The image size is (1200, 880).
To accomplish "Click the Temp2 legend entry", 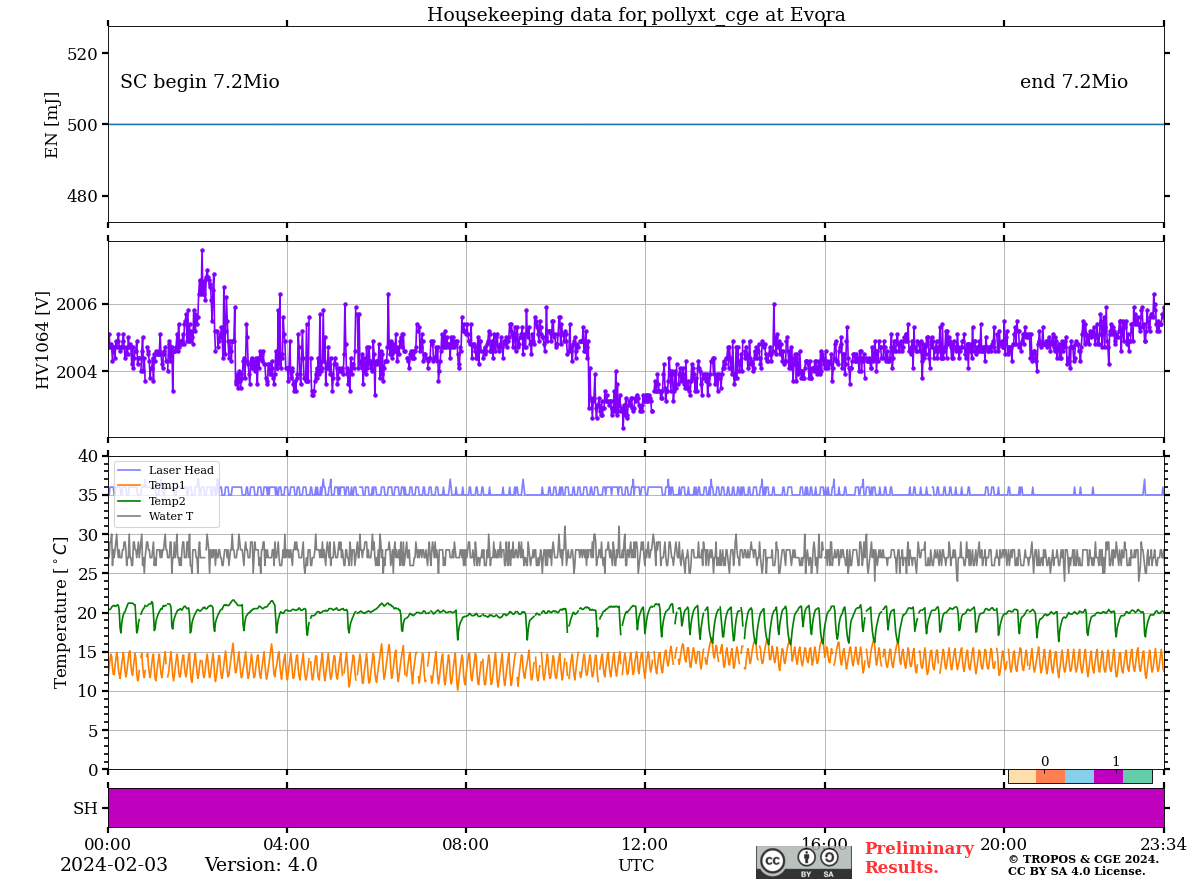I will click(x=152, y=501).
